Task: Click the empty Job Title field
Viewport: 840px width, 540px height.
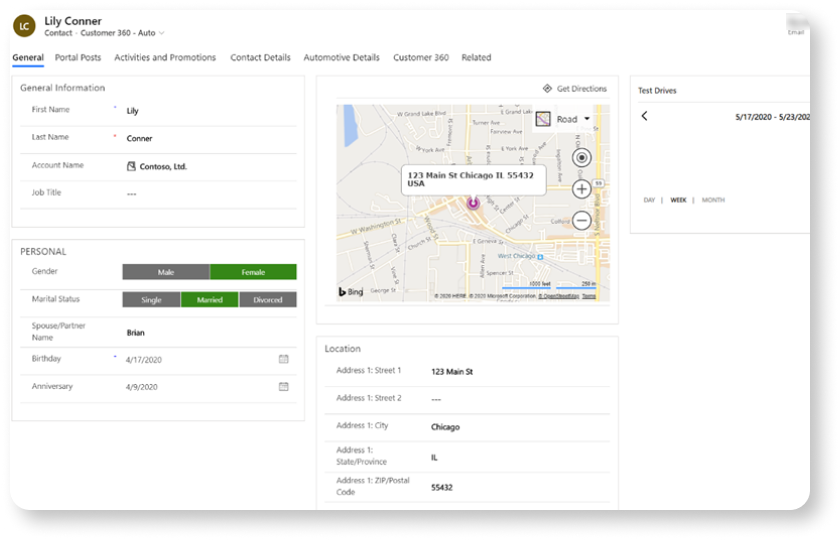Action: pyautogui.click(x=210, y=193)
